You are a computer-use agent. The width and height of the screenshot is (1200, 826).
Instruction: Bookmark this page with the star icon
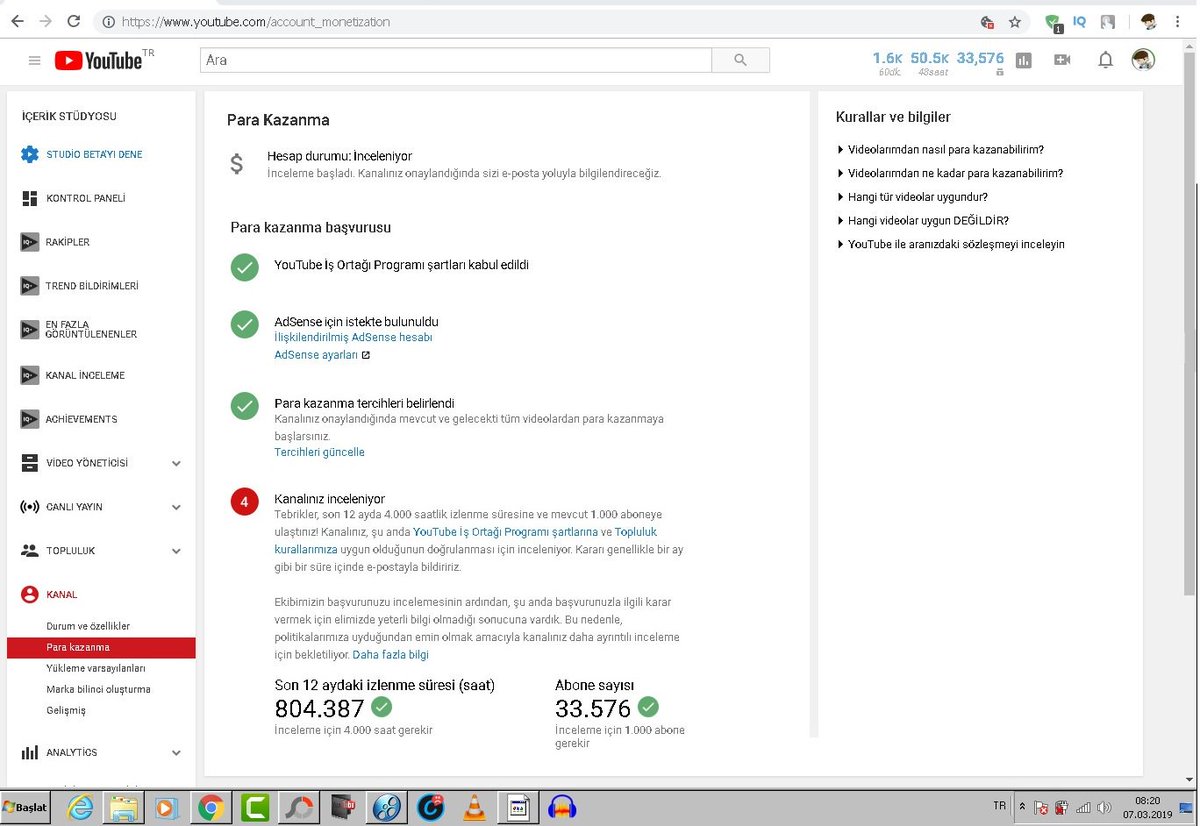pos(1015,21)
